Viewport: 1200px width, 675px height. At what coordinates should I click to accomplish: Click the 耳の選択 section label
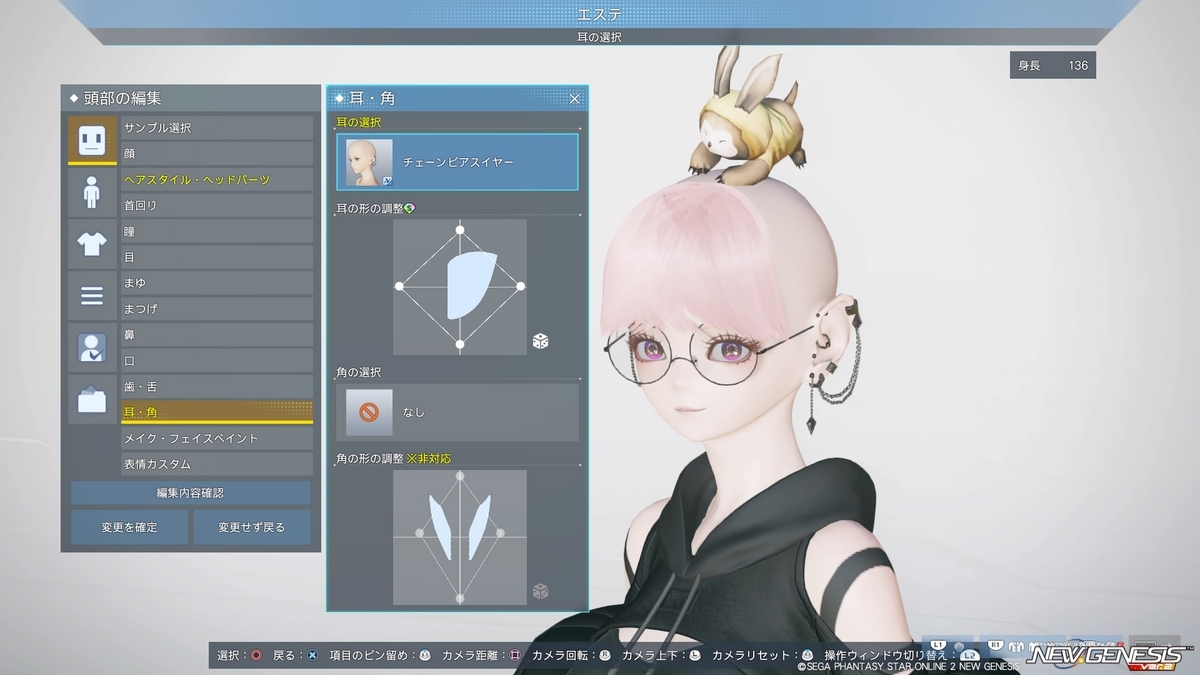[x=358, y=122]
